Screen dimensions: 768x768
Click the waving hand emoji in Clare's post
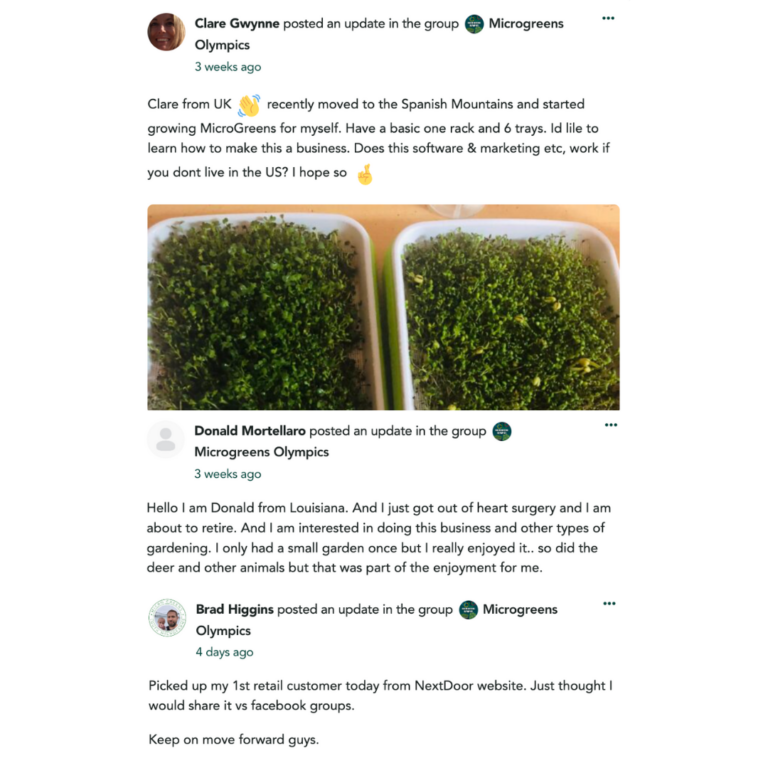249,105
